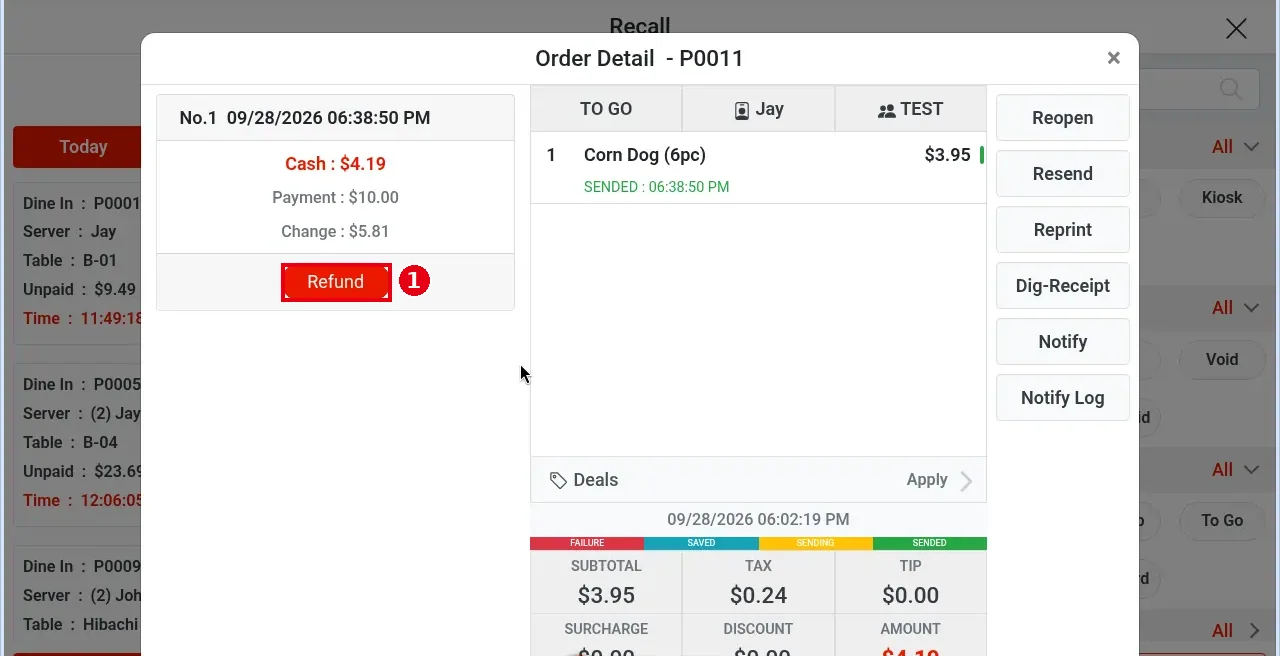This screenshot has height=656, width=1280.
Task: Click the Notify button
Action: 1063,342
